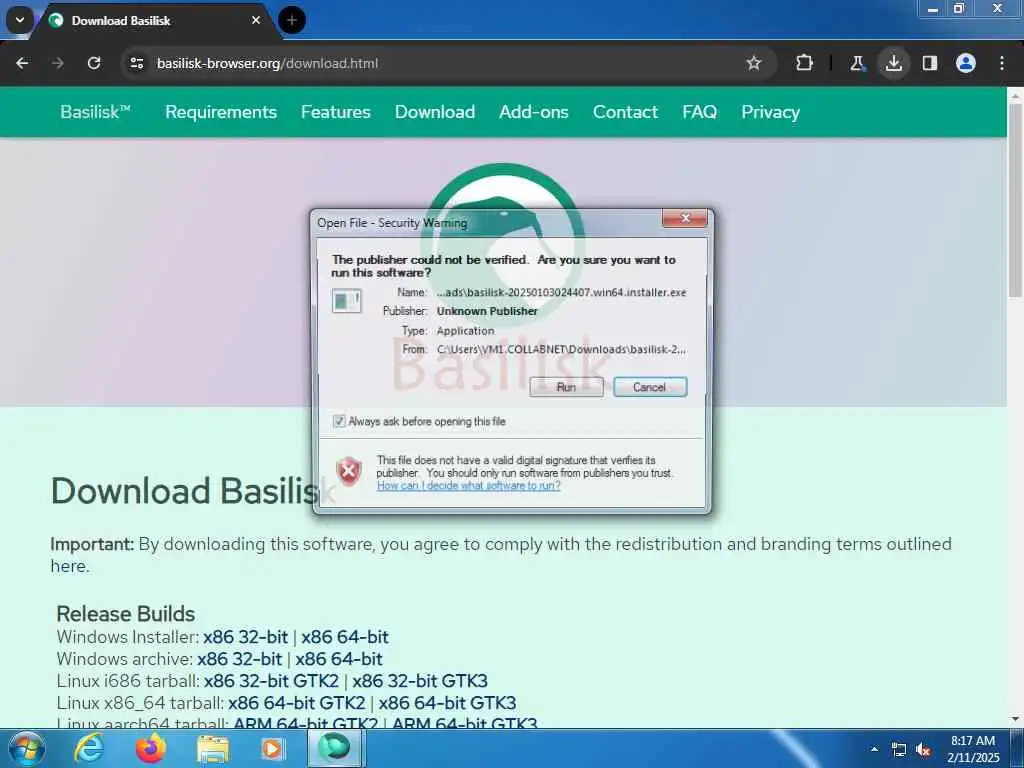Toggle the browser side panel icon
The height and width of the screenshot is (768, 1024).
click(930, 63)
